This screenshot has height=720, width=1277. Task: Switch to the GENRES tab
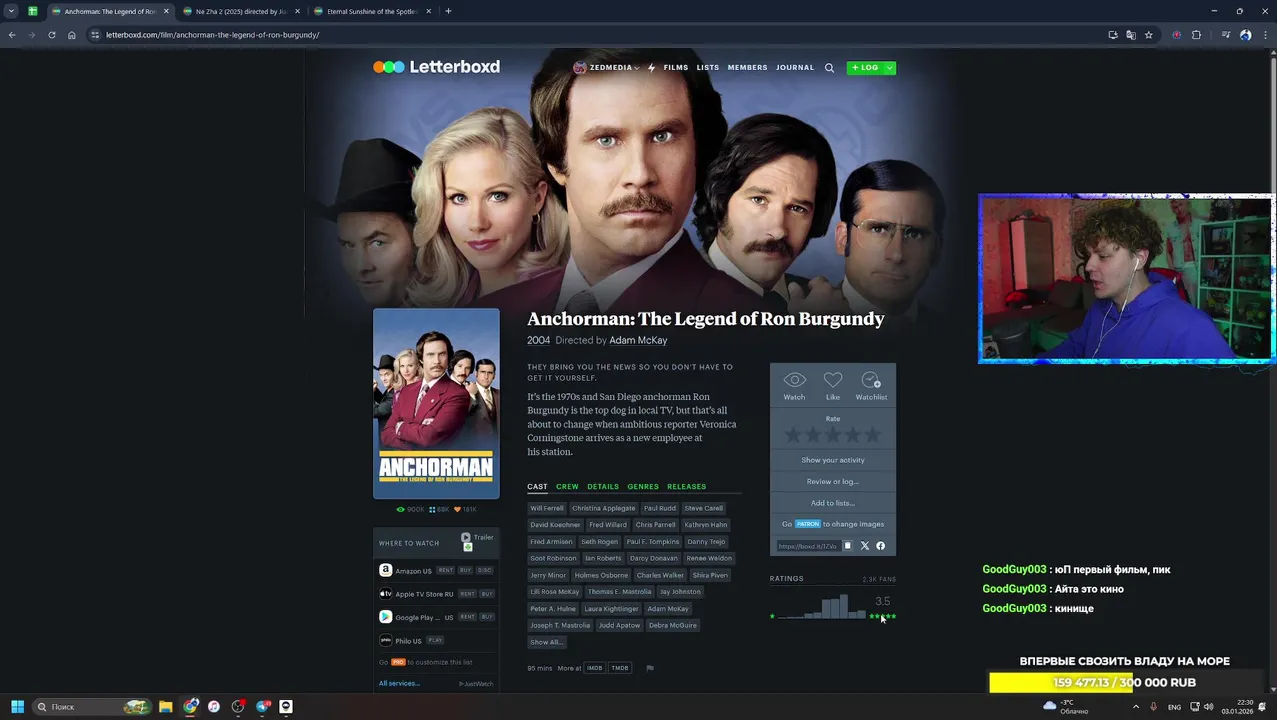pyautogui.click(x=643, y=487)
